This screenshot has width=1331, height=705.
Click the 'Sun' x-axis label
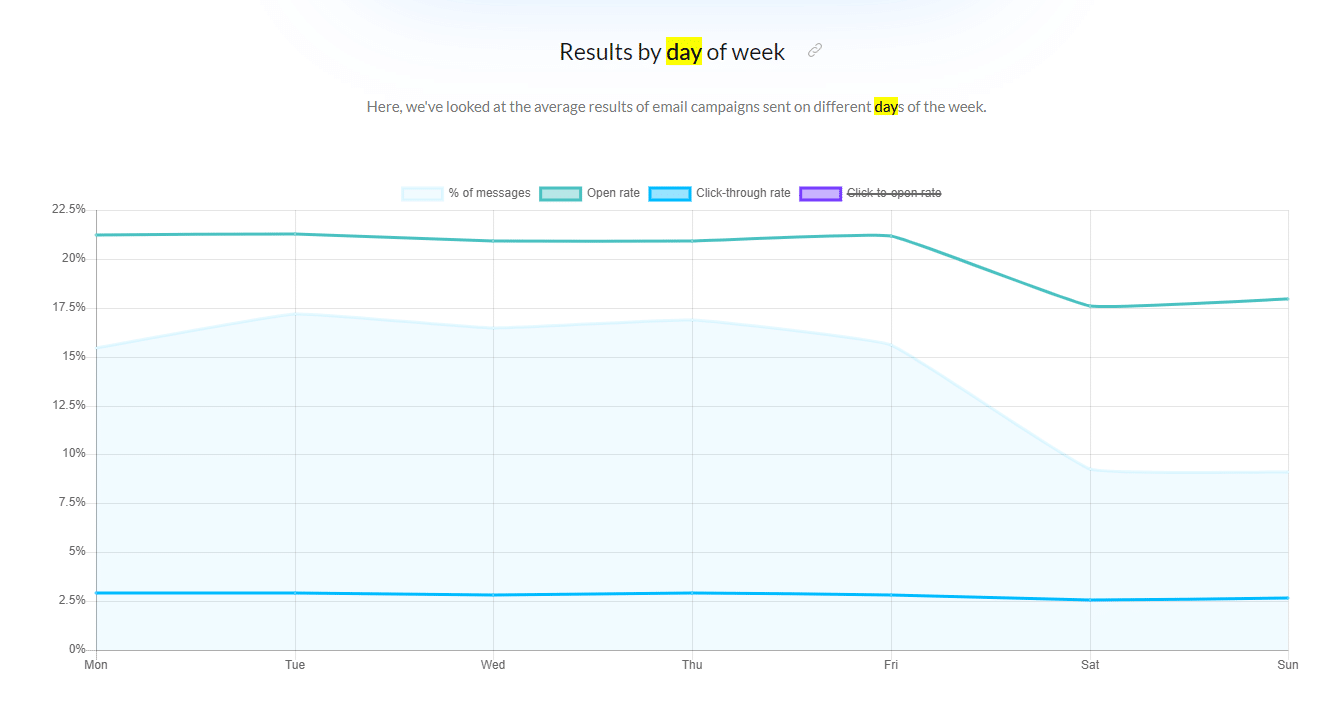(x=1288, y=665)
